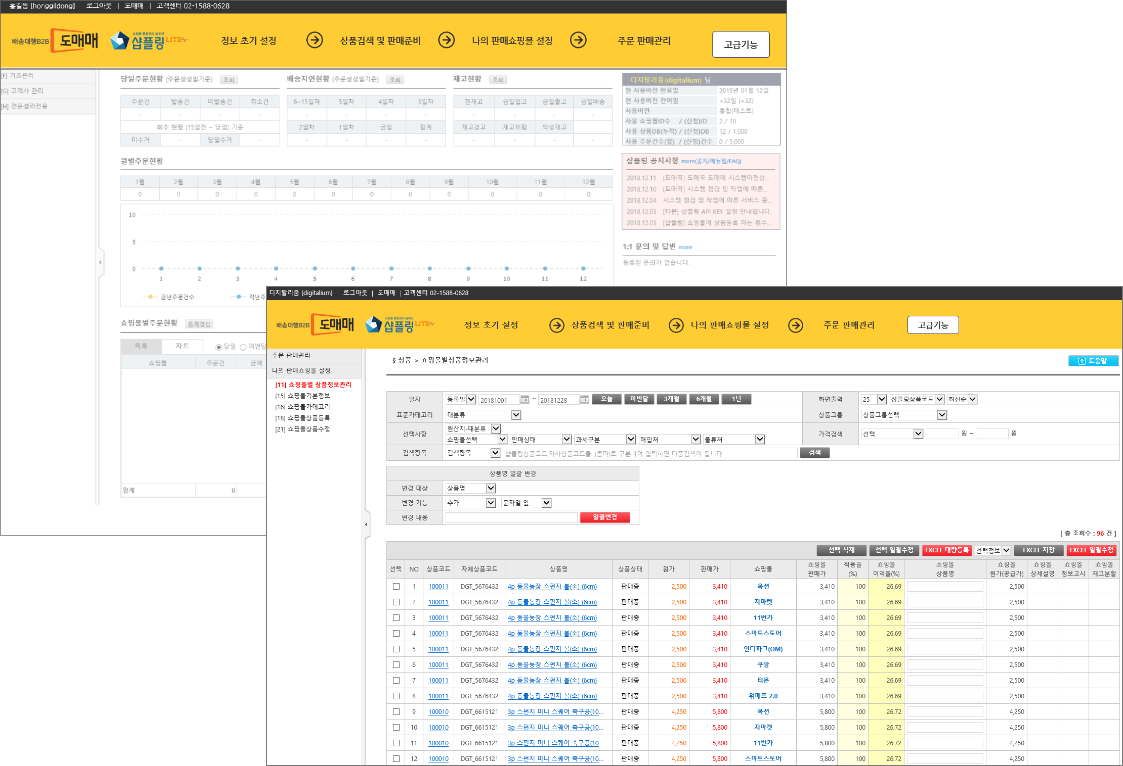Image resolution: width=1123 pixels, height=766 pixels.
Task: Click the red 일괄변경 button
Action: (x=604, y=518)
